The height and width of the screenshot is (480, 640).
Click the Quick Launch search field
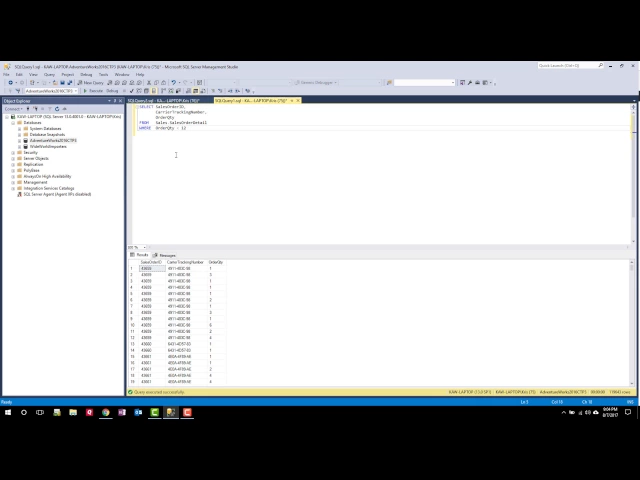570,65
